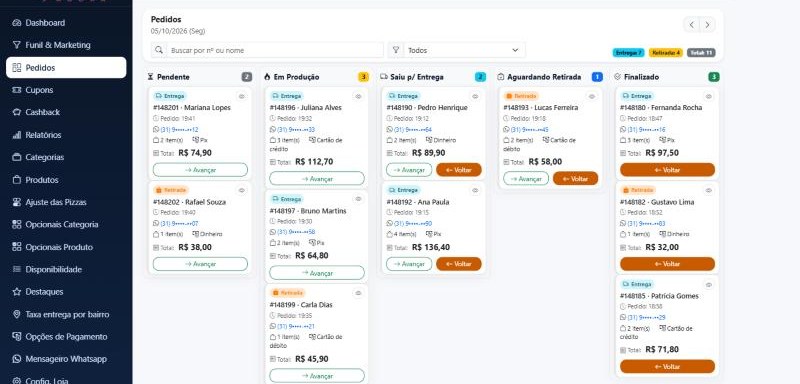Open Funil & Marketing section
Image resolution: width=800 pixels, height=384 pixels.
coord(66,45)
